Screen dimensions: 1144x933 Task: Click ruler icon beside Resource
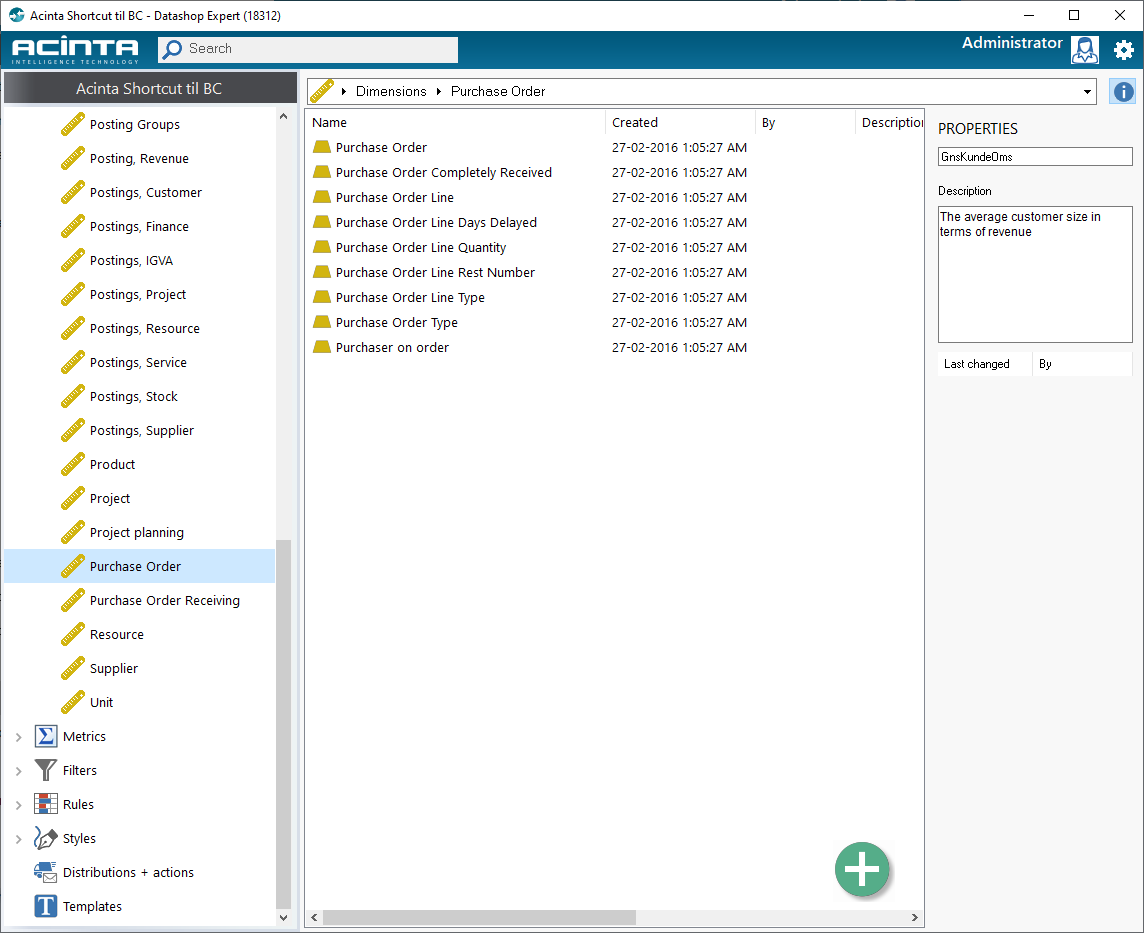coord(72,635)
